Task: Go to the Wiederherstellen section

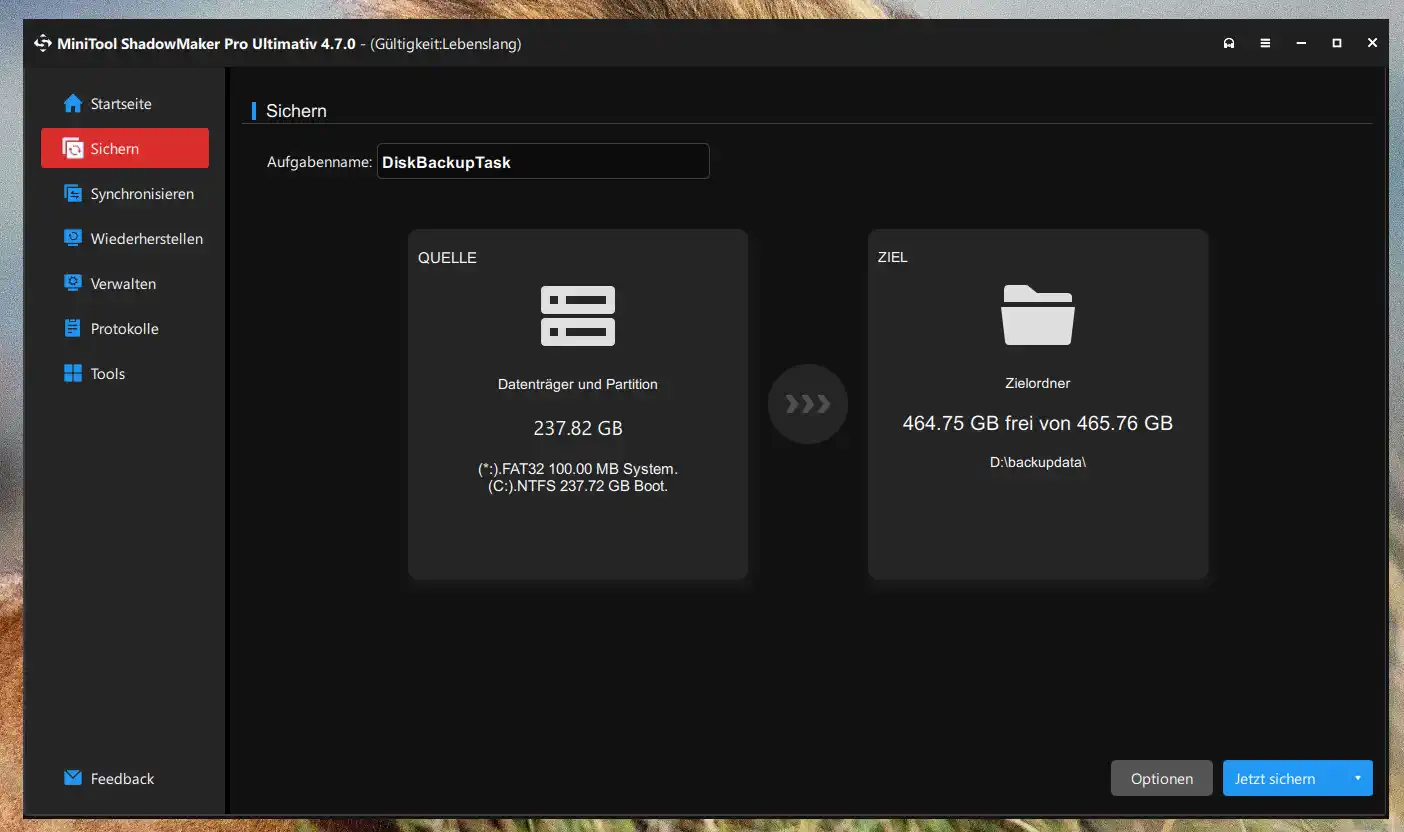Action: pyautogui.click(x=125, y=239)
